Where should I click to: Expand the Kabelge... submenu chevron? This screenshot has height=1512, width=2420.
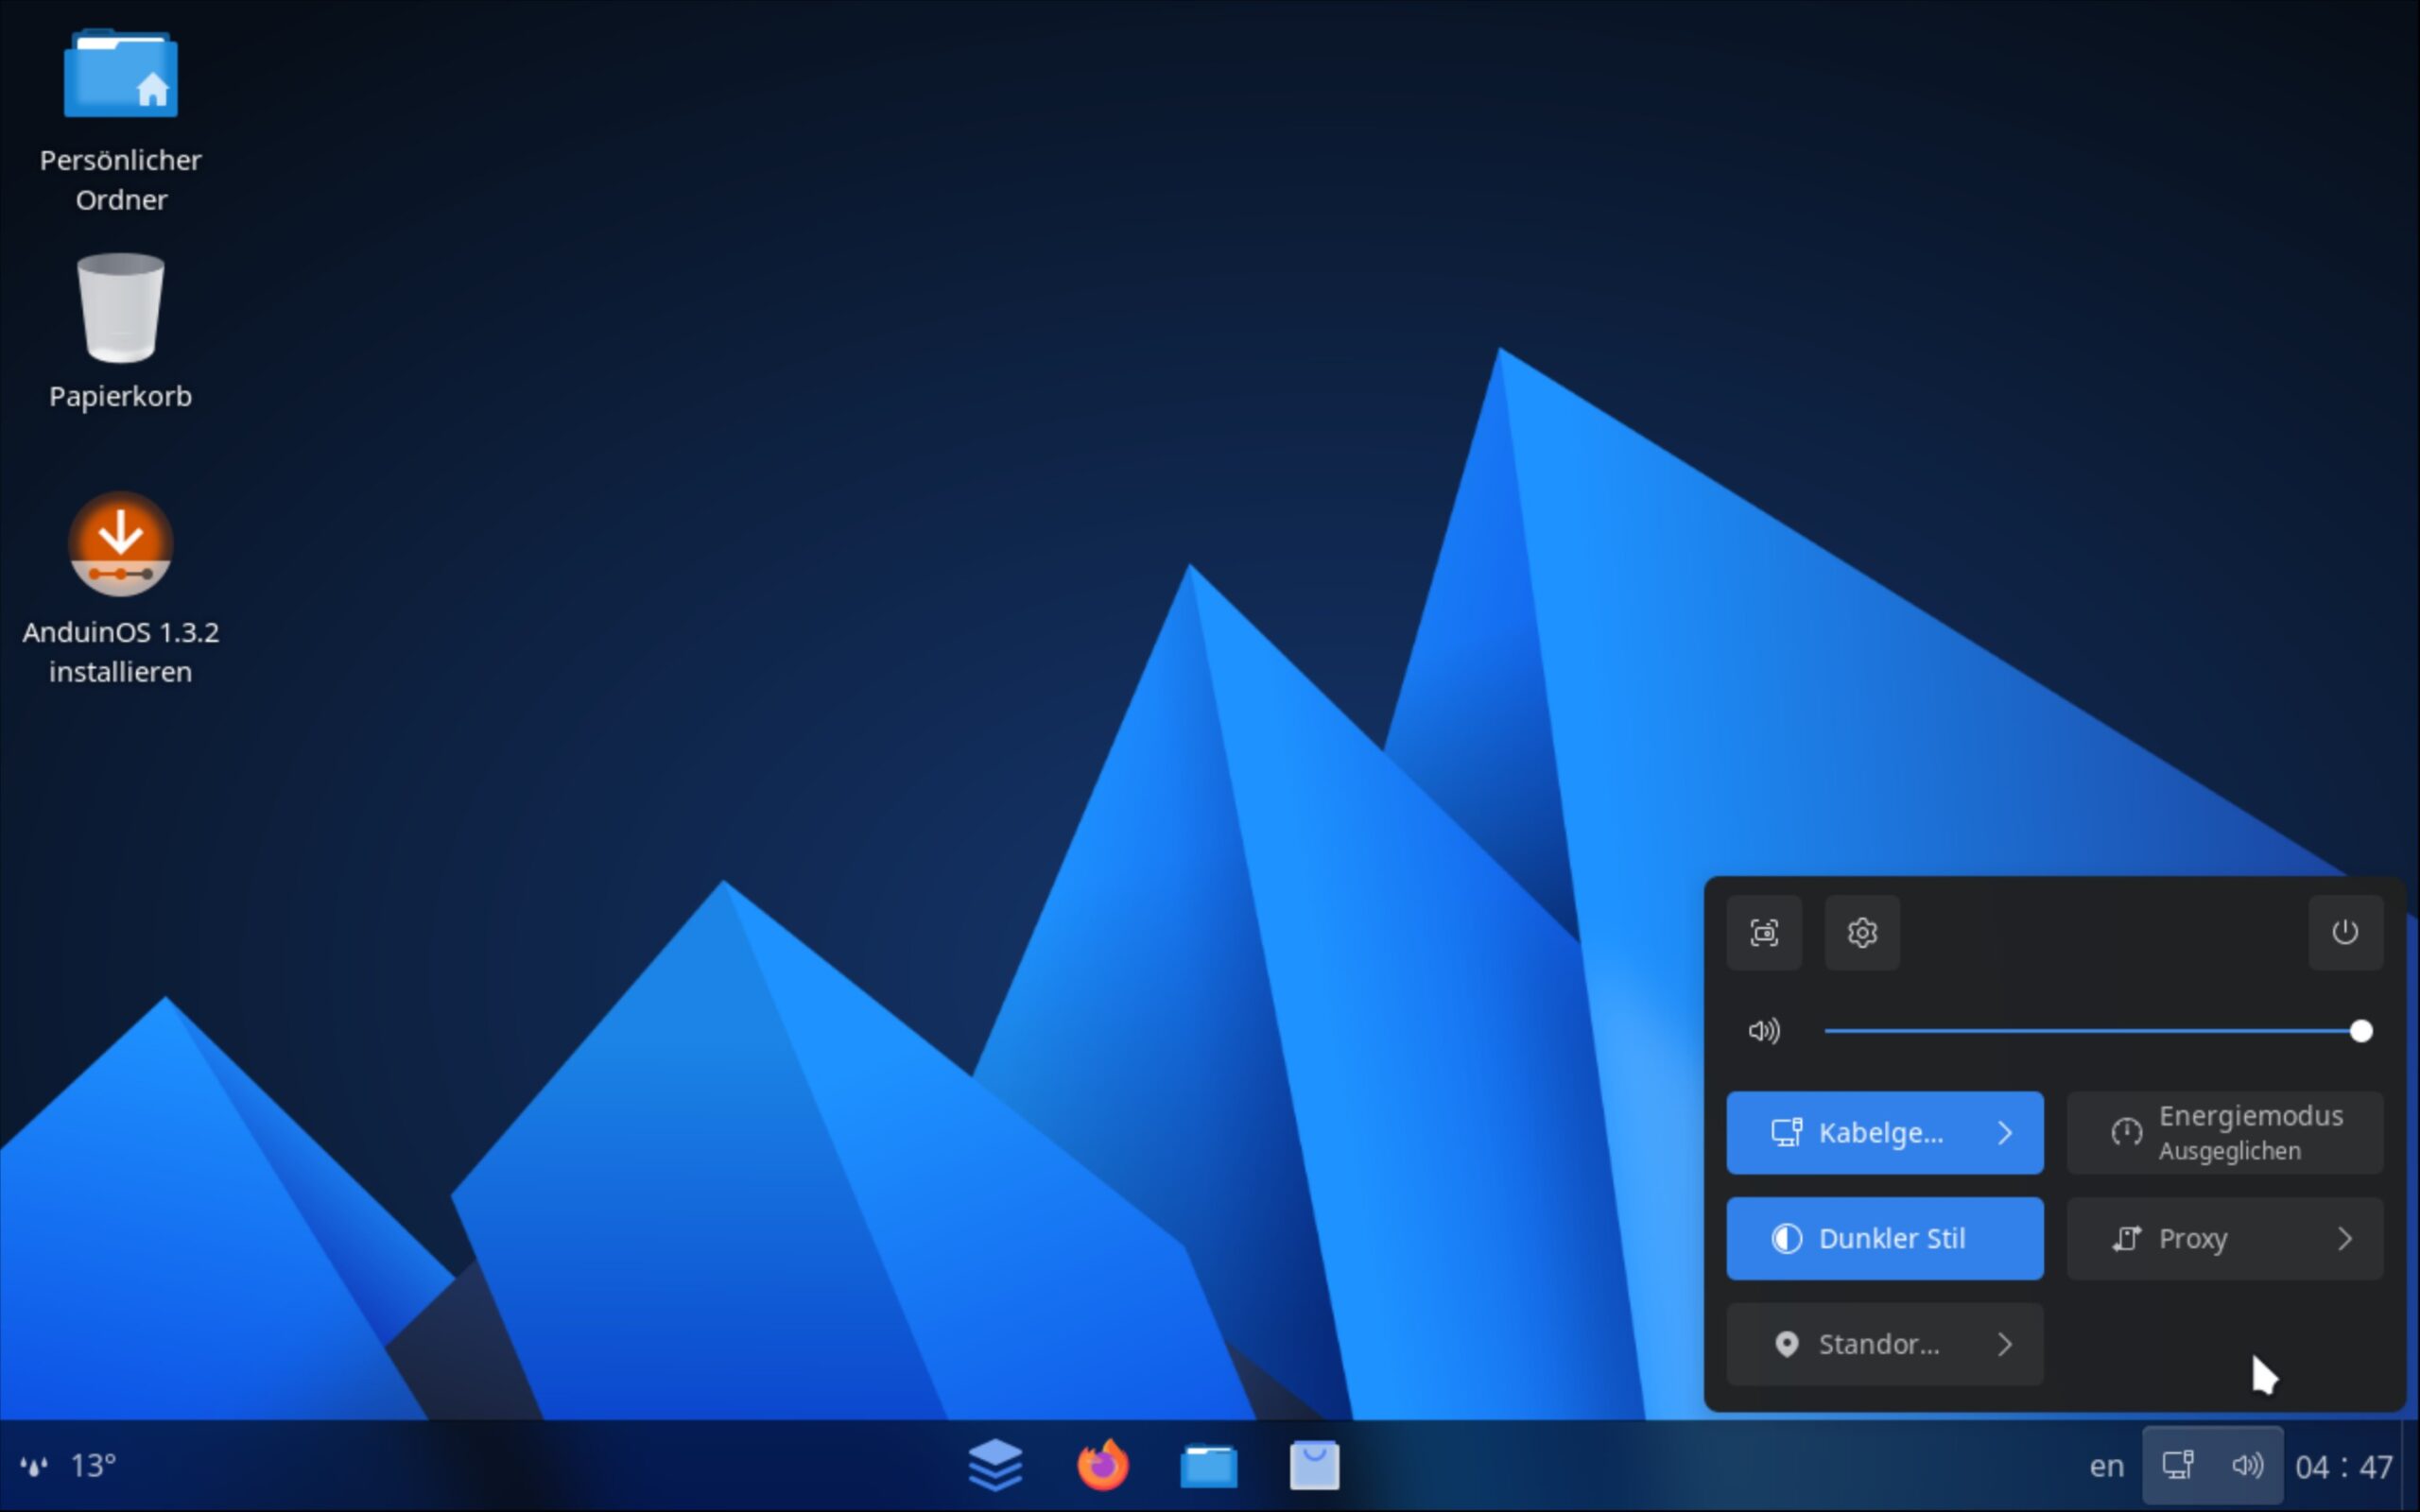click(x=2005, y=1132)
